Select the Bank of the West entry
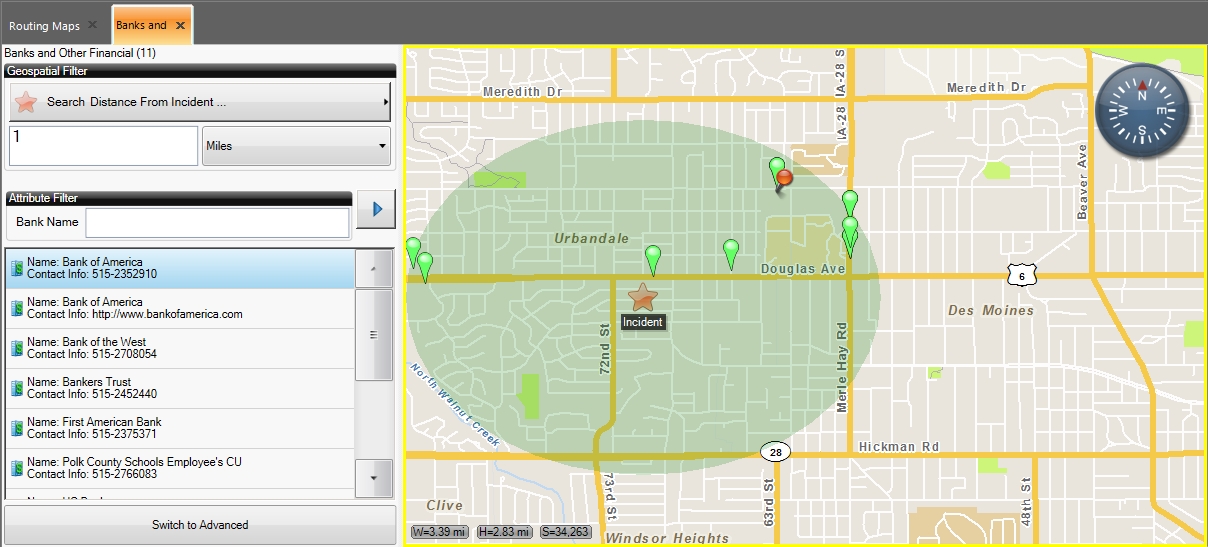This screenshot has height=547, width=1208. click(180, 348)
